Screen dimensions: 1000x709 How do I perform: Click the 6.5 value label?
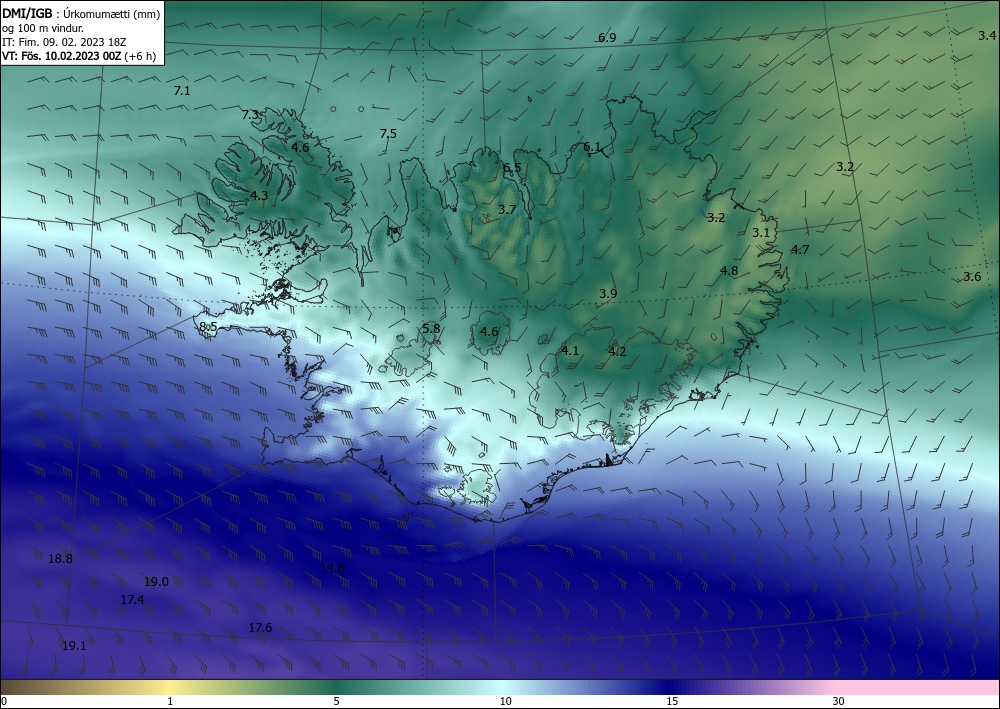512,168
